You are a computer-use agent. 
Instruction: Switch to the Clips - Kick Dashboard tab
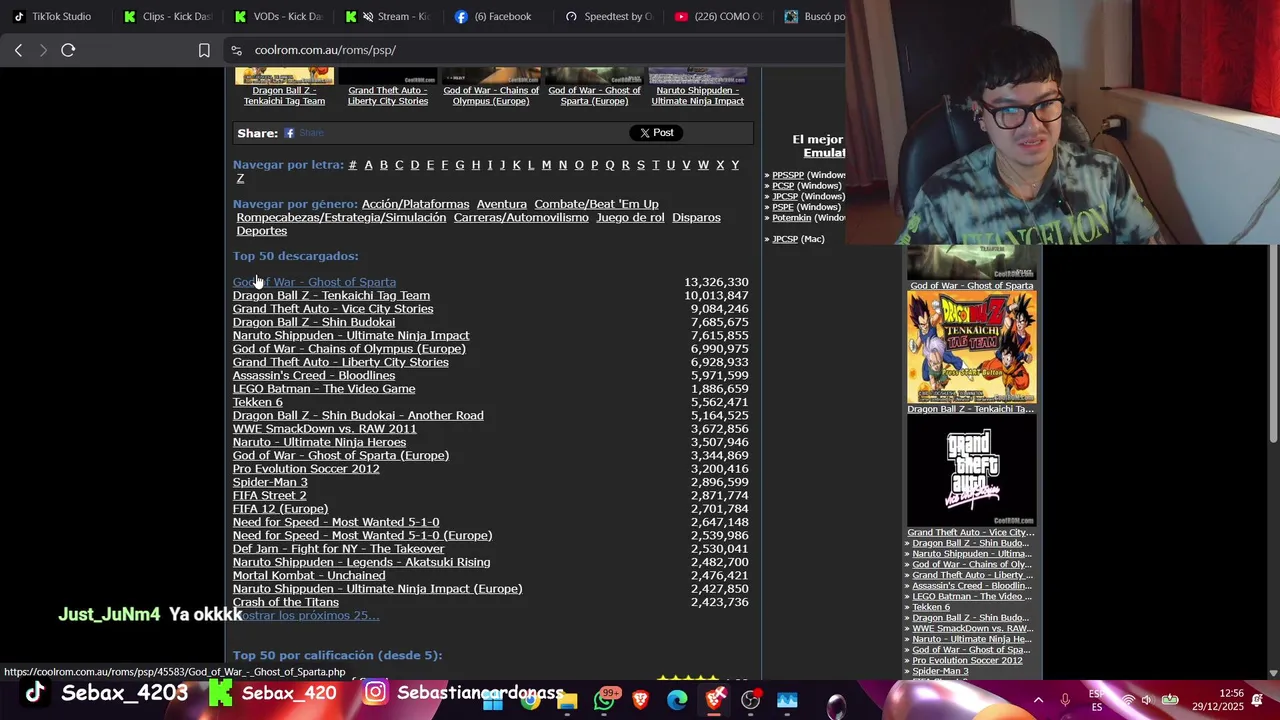pos(168,16)
